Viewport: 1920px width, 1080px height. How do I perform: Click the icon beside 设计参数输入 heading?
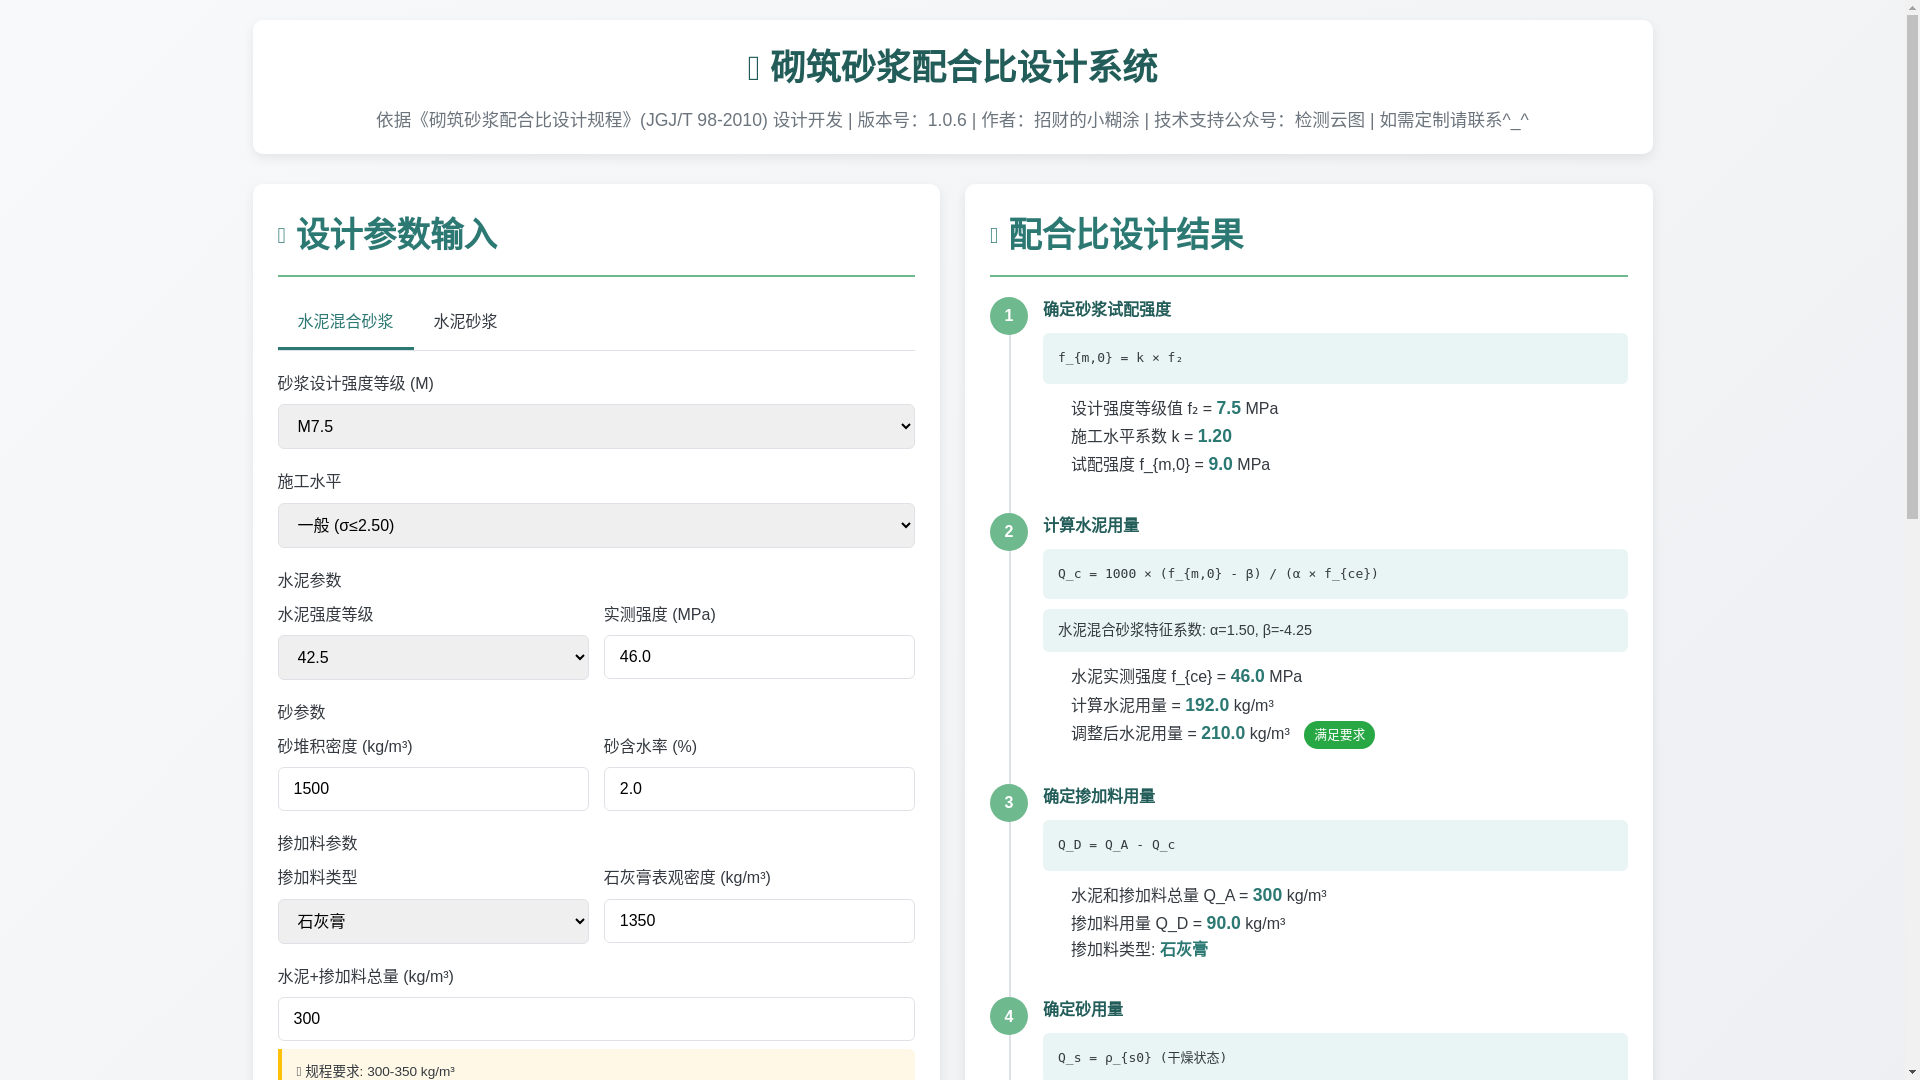282,236
